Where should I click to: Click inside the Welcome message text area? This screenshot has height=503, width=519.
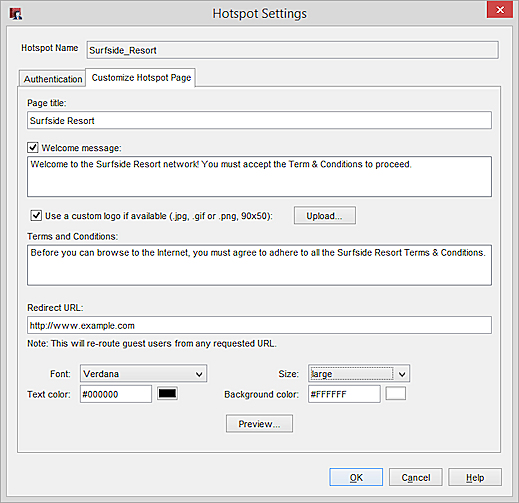(x=259, y=176)
